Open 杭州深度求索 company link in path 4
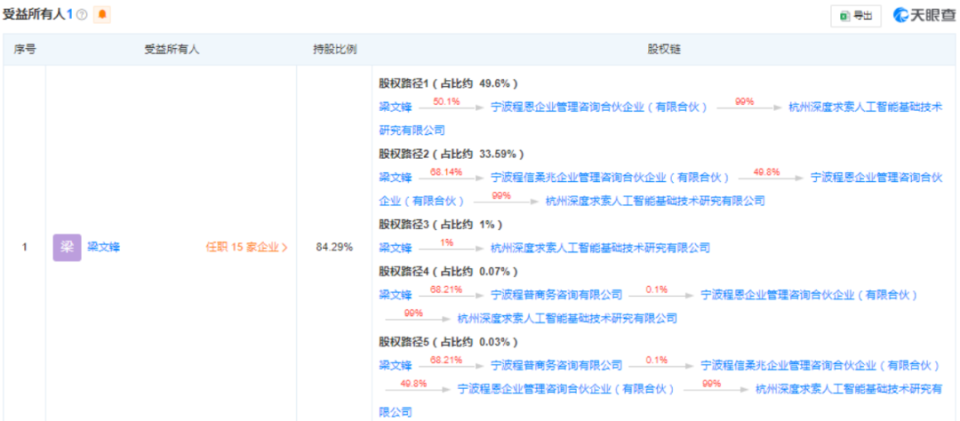Screen dimensions: 960x421 [568, 318]
